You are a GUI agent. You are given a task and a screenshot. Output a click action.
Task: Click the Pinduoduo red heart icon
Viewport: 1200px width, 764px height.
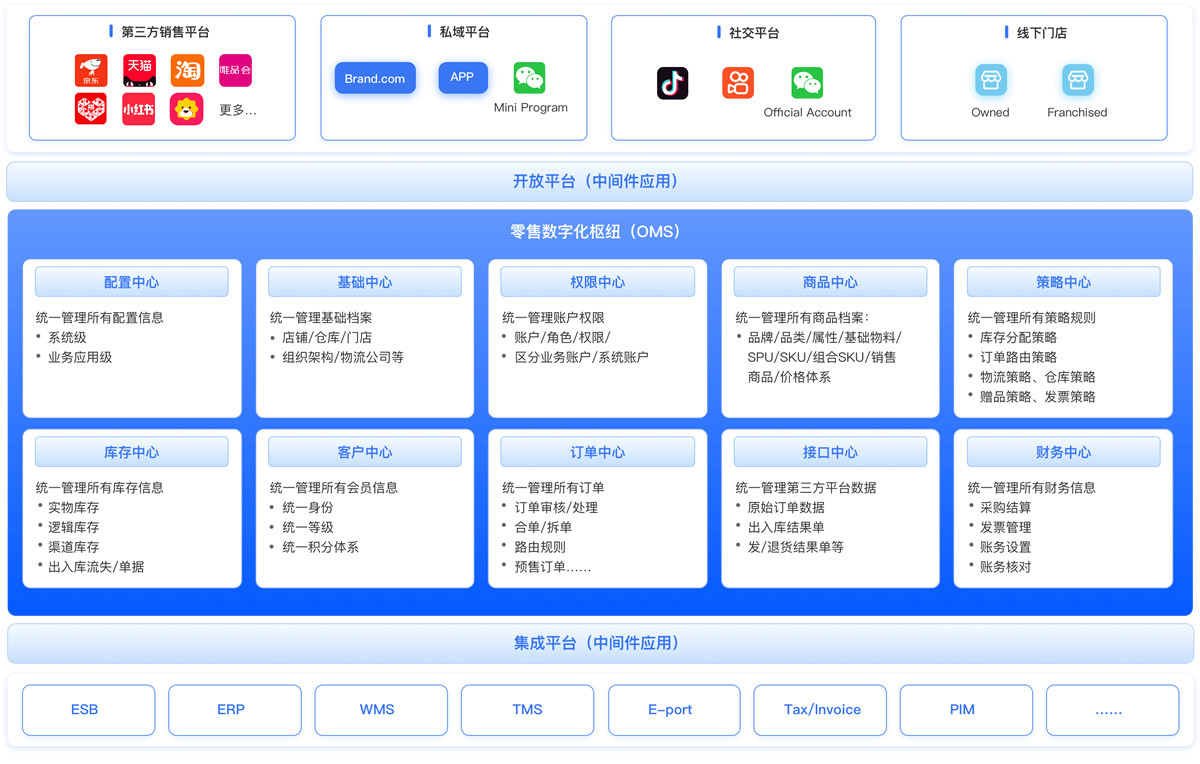91,109
